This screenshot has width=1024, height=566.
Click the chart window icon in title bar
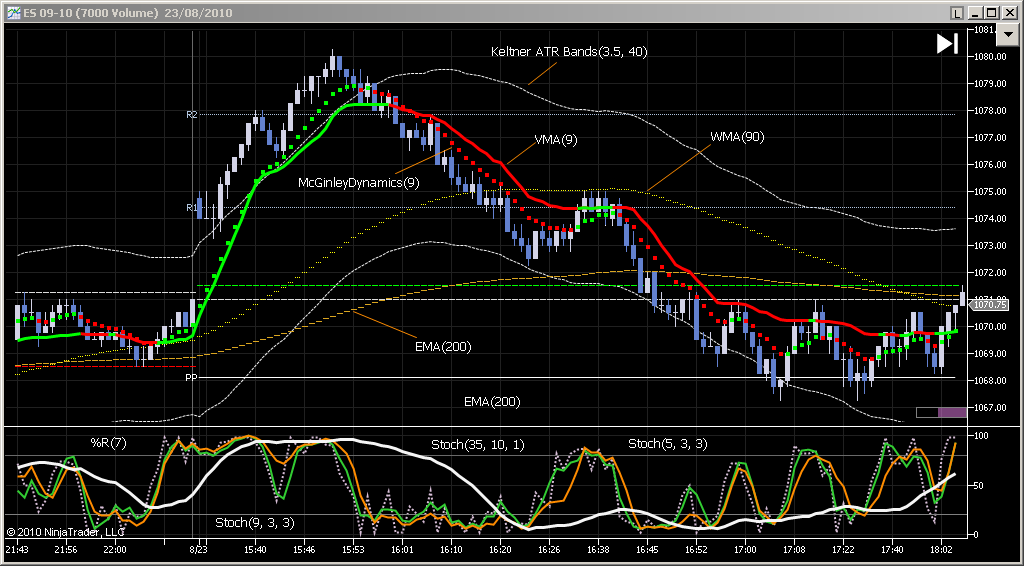pyautogui.click(x=13, y=12)
